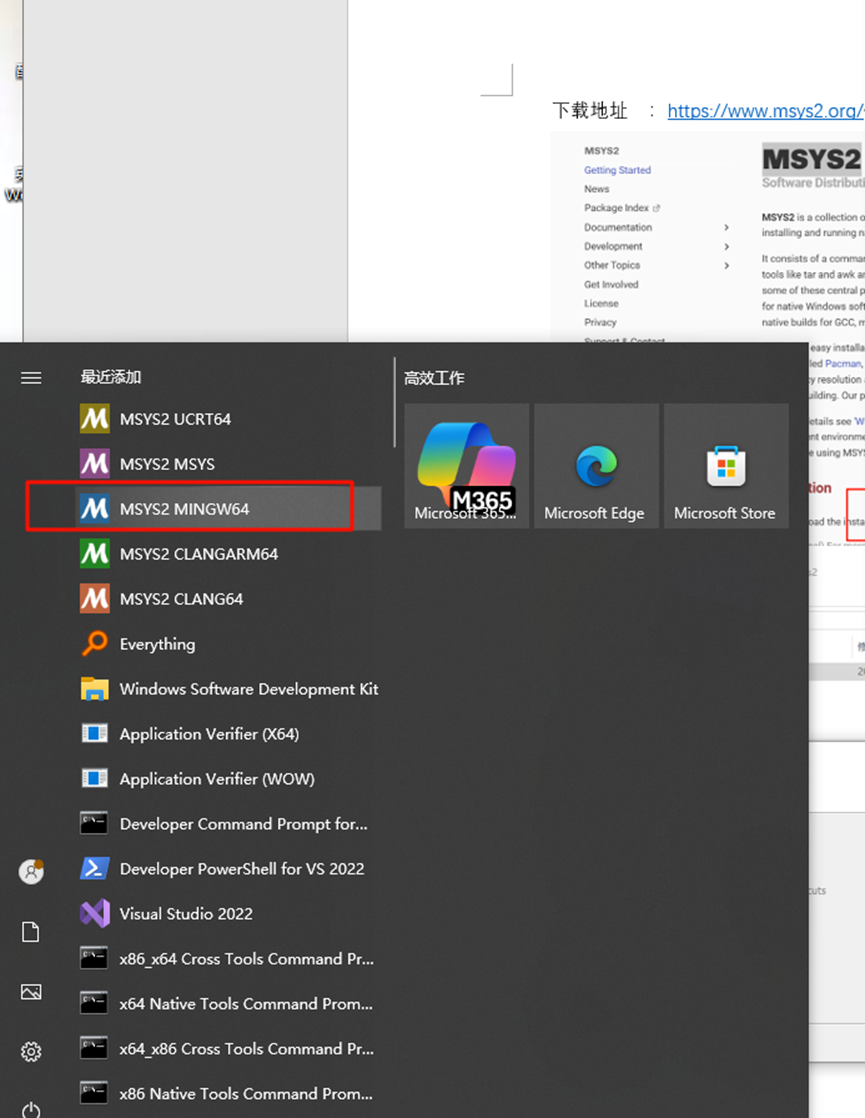Click Getting Started in MSYS2 page sidebar
The height and width of the screenshot is (1118, 865).
click(x=618, y=170)
